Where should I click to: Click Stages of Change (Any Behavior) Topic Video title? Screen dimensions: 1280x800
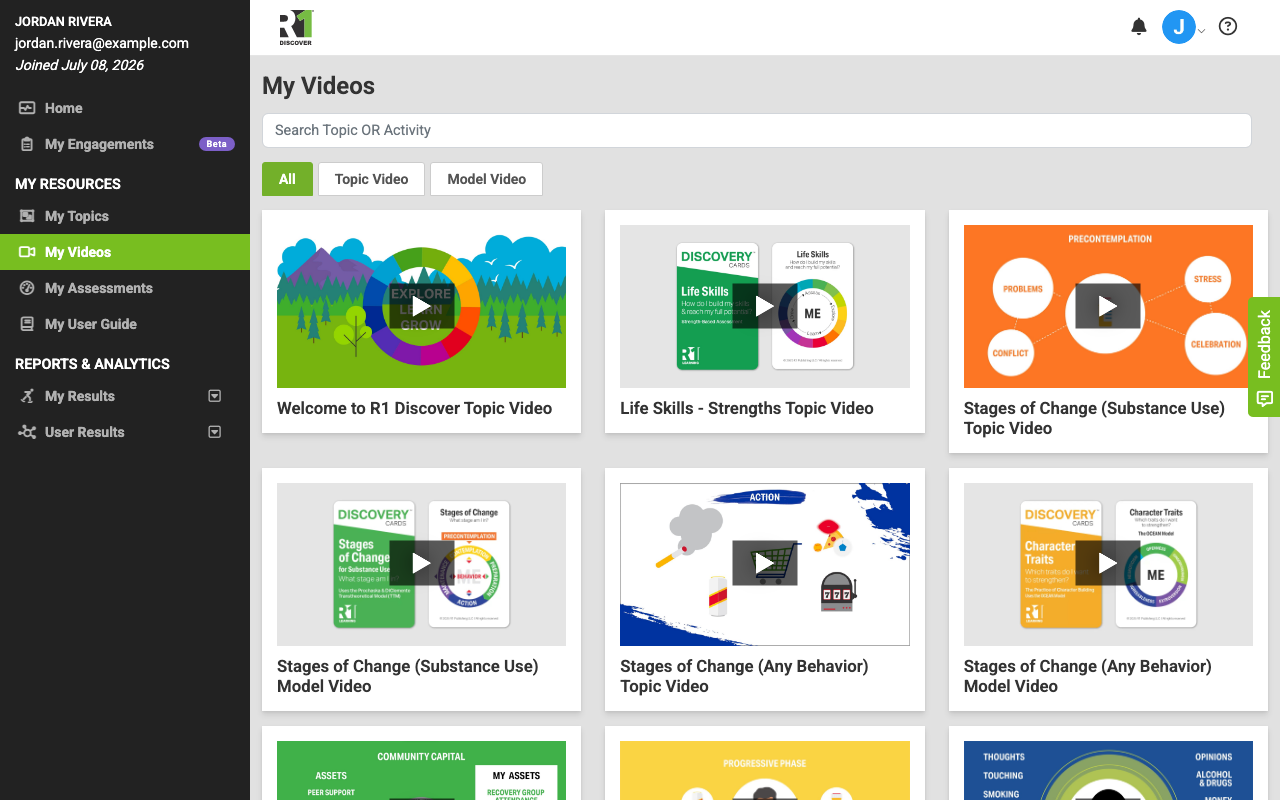click(744, 676)
